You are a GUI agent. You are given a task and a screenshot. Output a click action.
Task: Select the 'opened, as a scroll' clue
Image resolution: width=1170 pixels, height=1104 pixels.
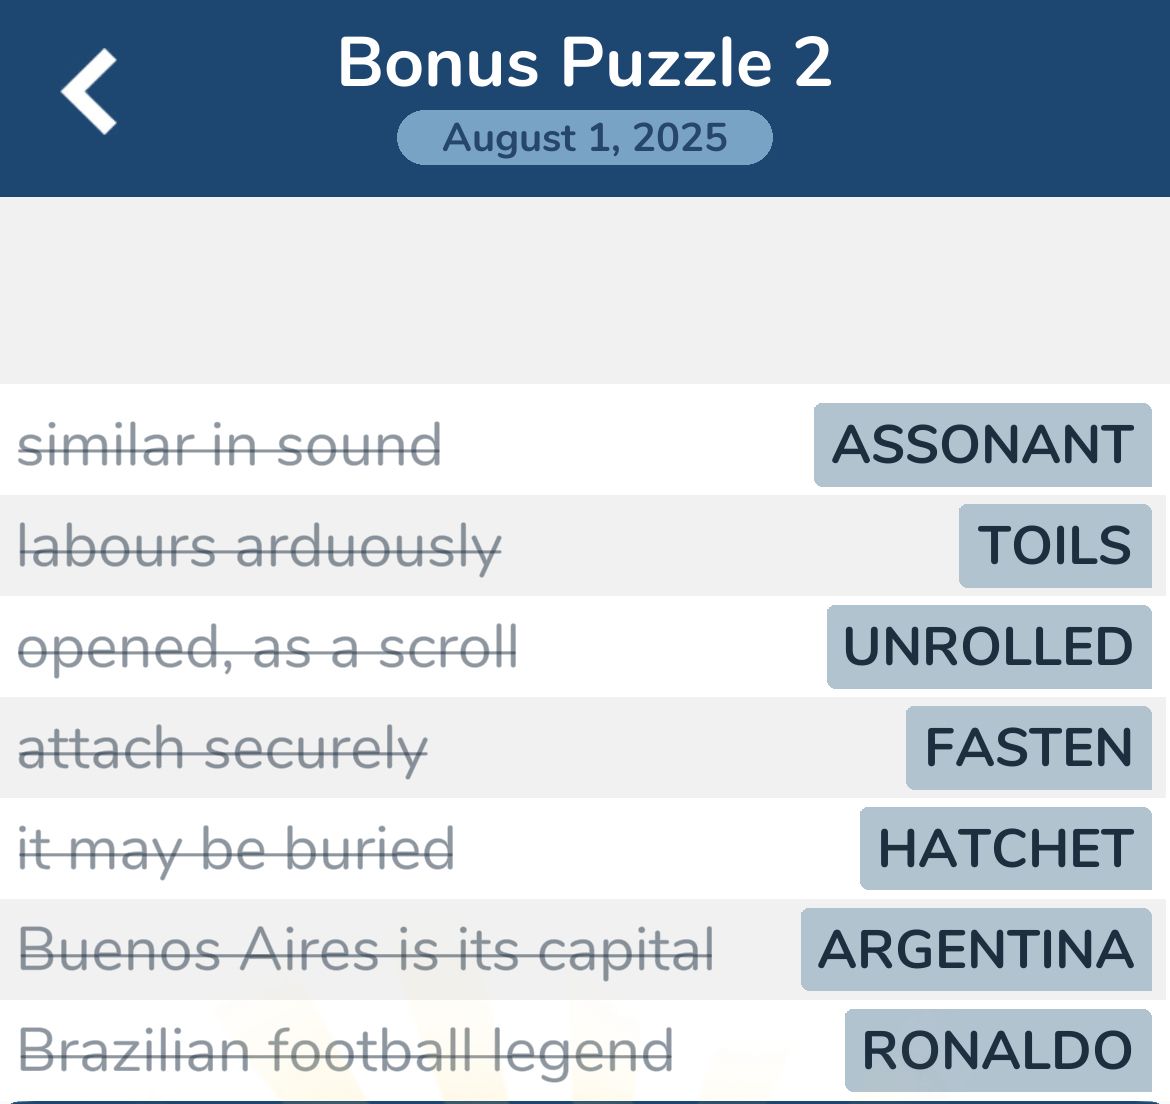tap(268, 648)
